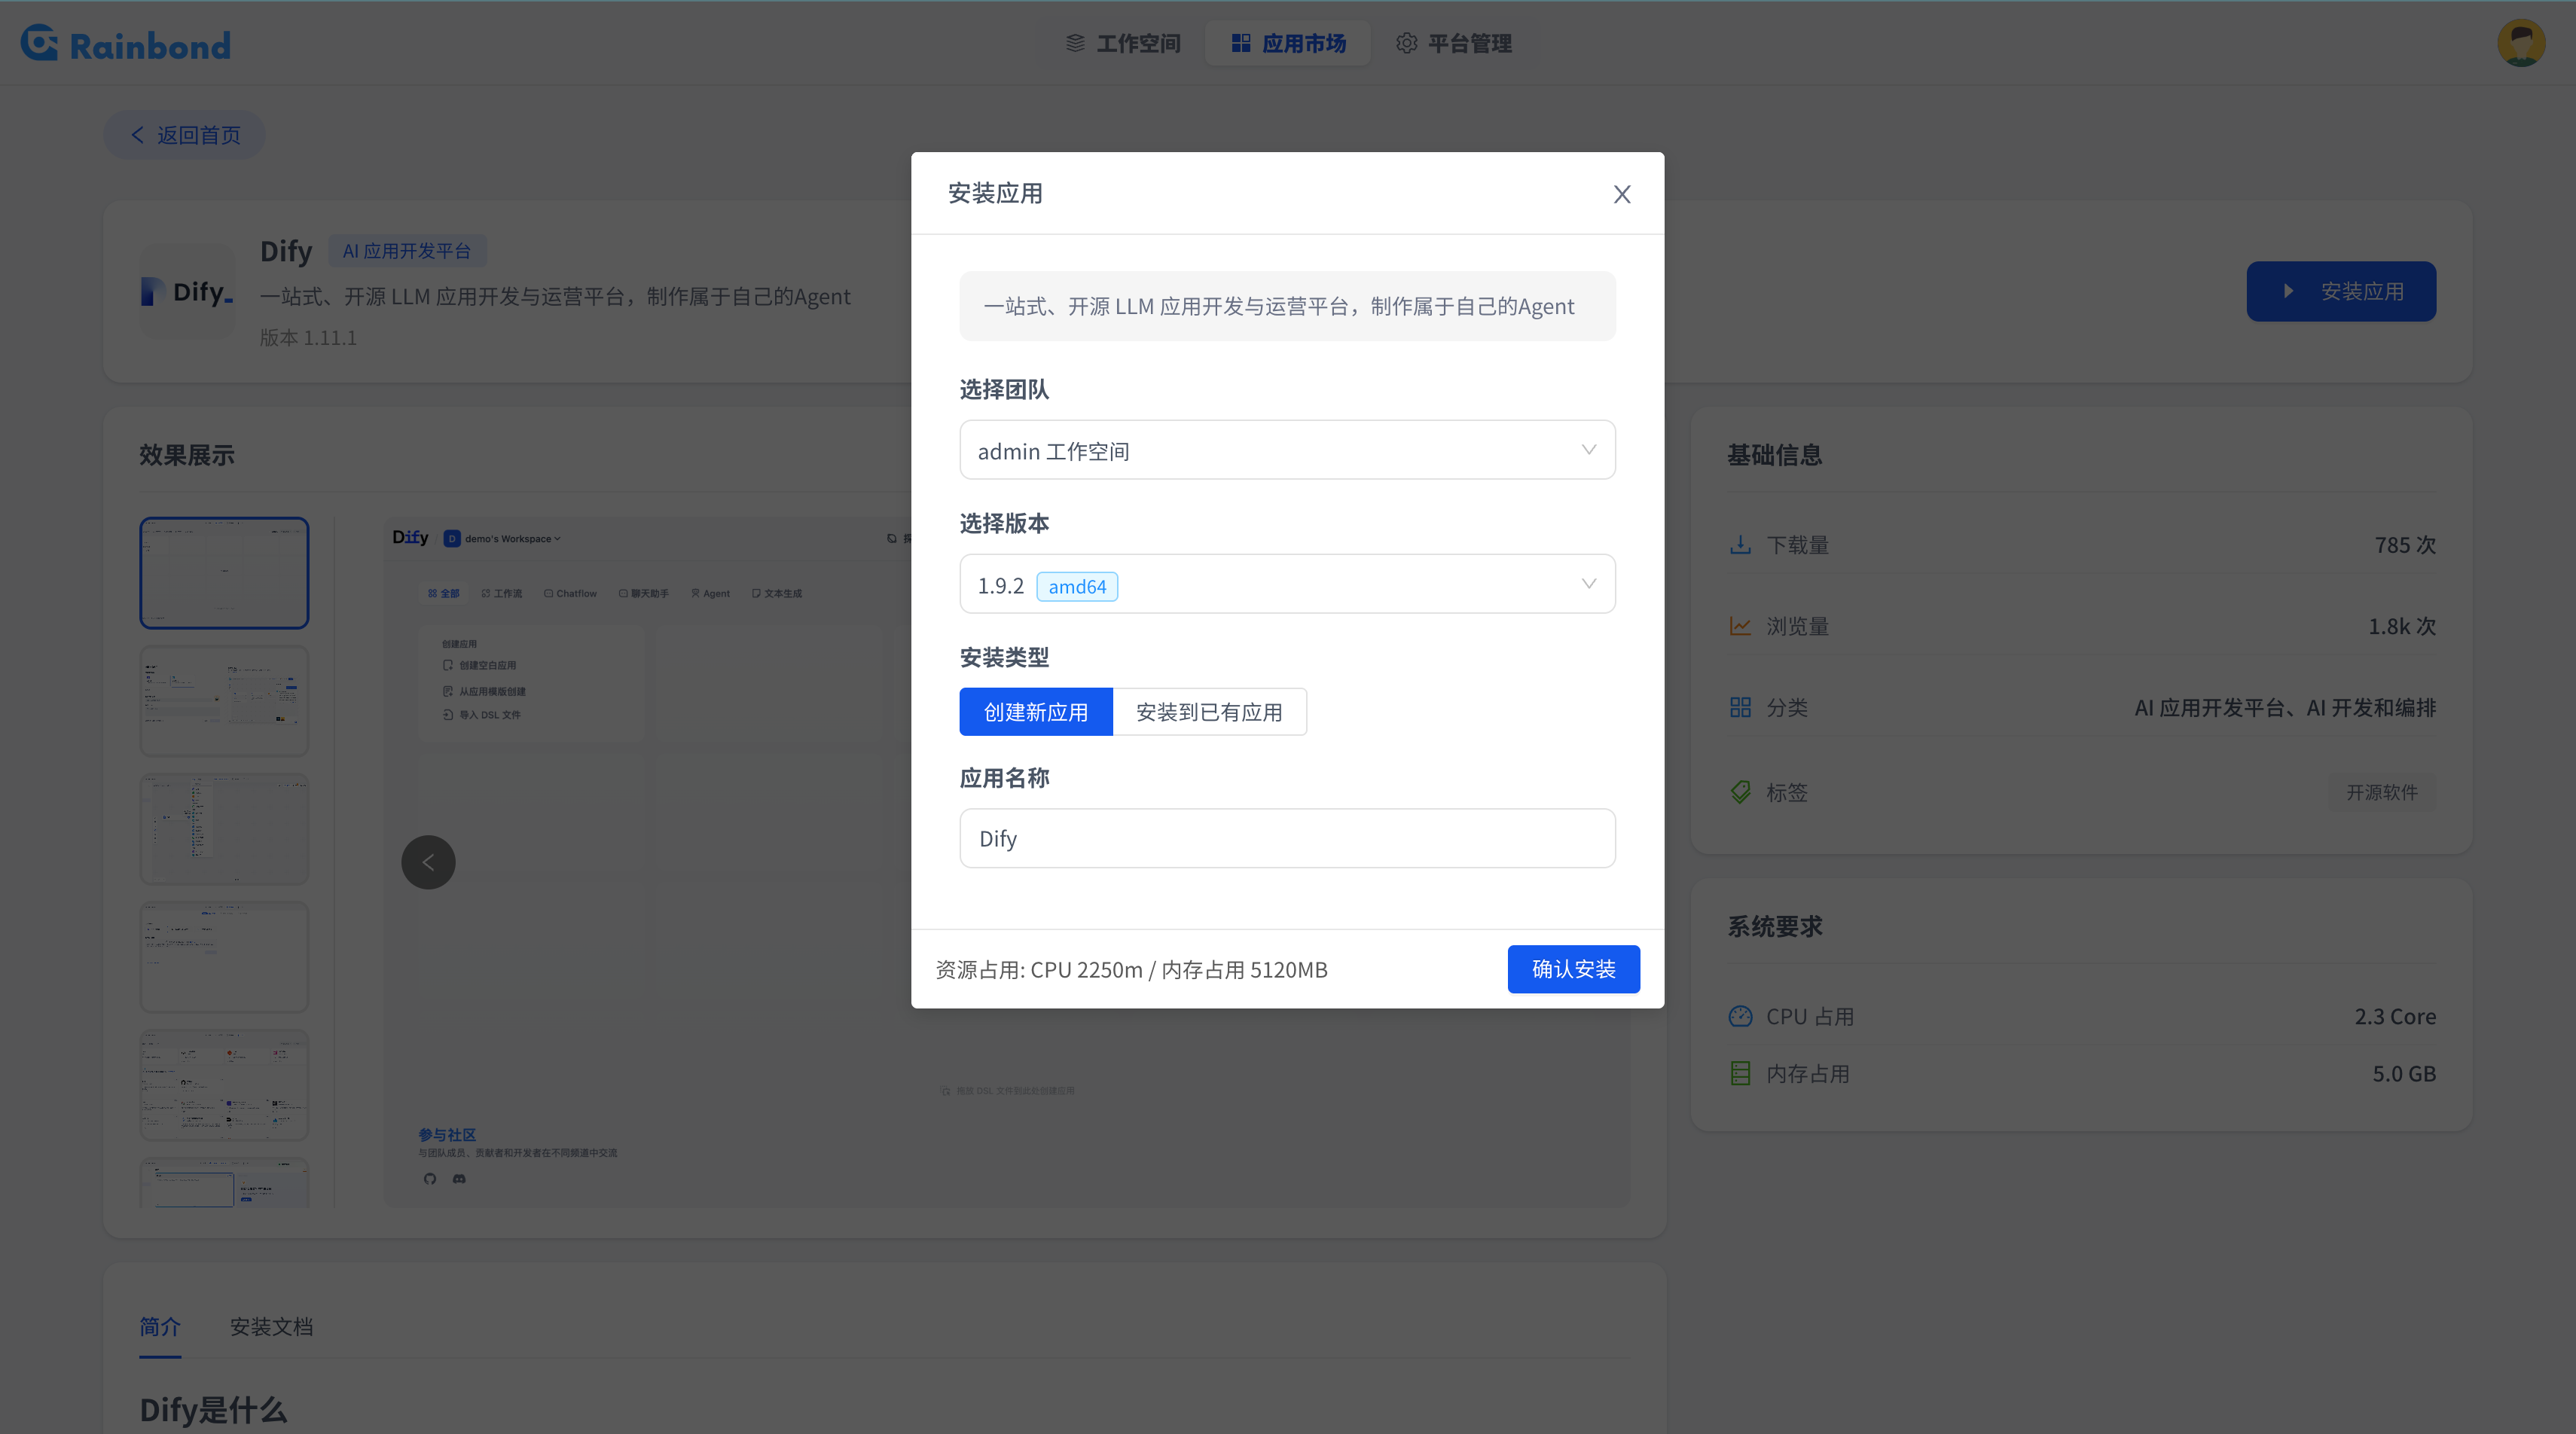Click the blue 安装应用 button behind the dialog
This screenshot has height=1434, width=2576.
point(2341,291)
